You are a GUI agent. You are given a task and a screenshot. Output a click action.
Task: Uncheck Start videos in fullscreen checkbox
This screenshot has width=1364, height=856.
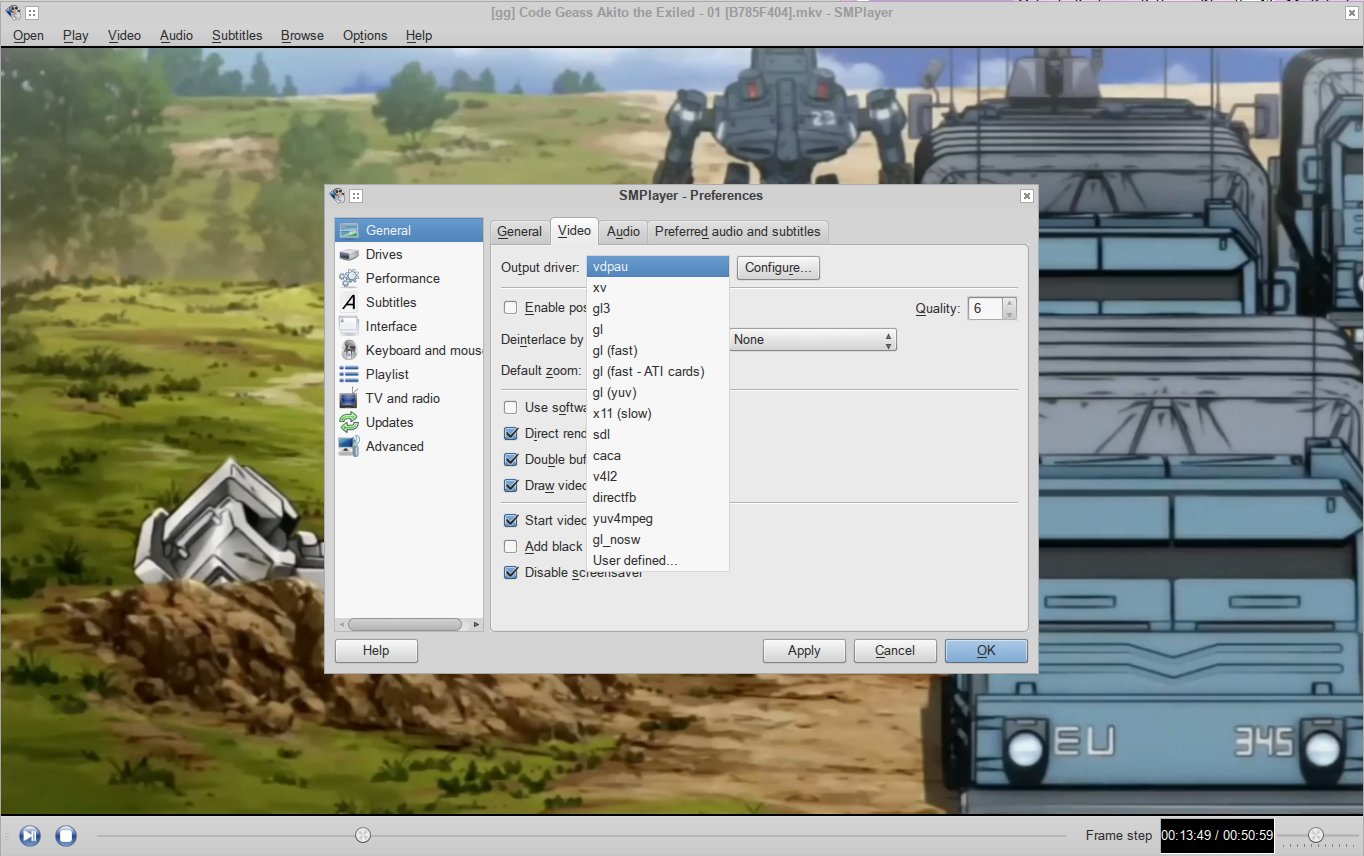click(x=511, y=520)
